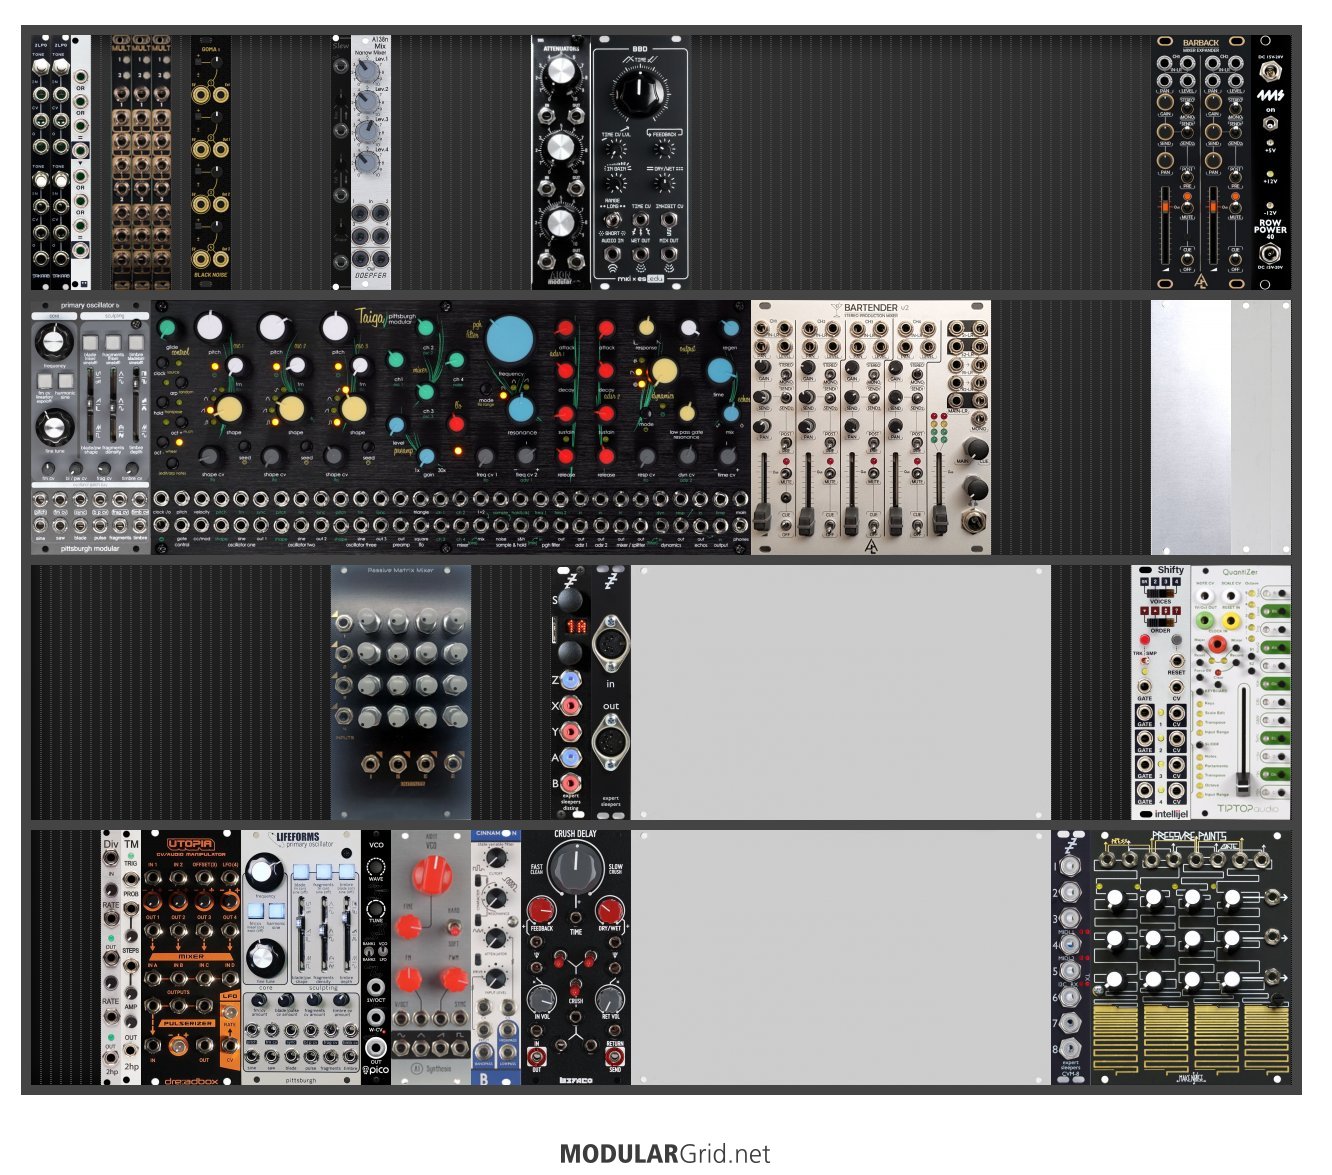
Task: Click the Expert Sleepers MIDI out socket
Action: pyautogui.click(x=610, y=741)
